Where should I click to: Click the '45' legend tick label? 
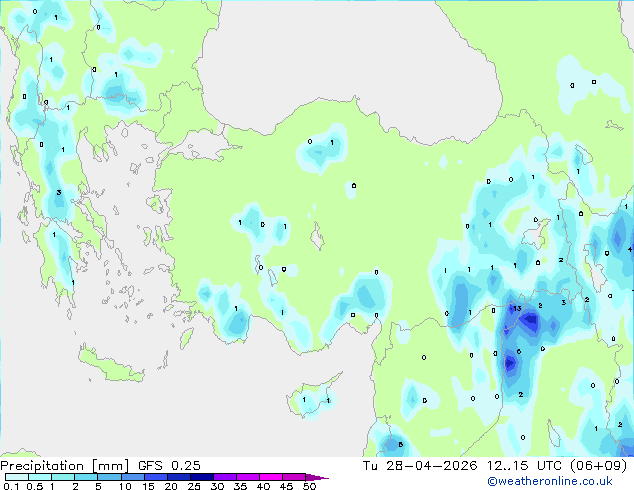[286, 486]
